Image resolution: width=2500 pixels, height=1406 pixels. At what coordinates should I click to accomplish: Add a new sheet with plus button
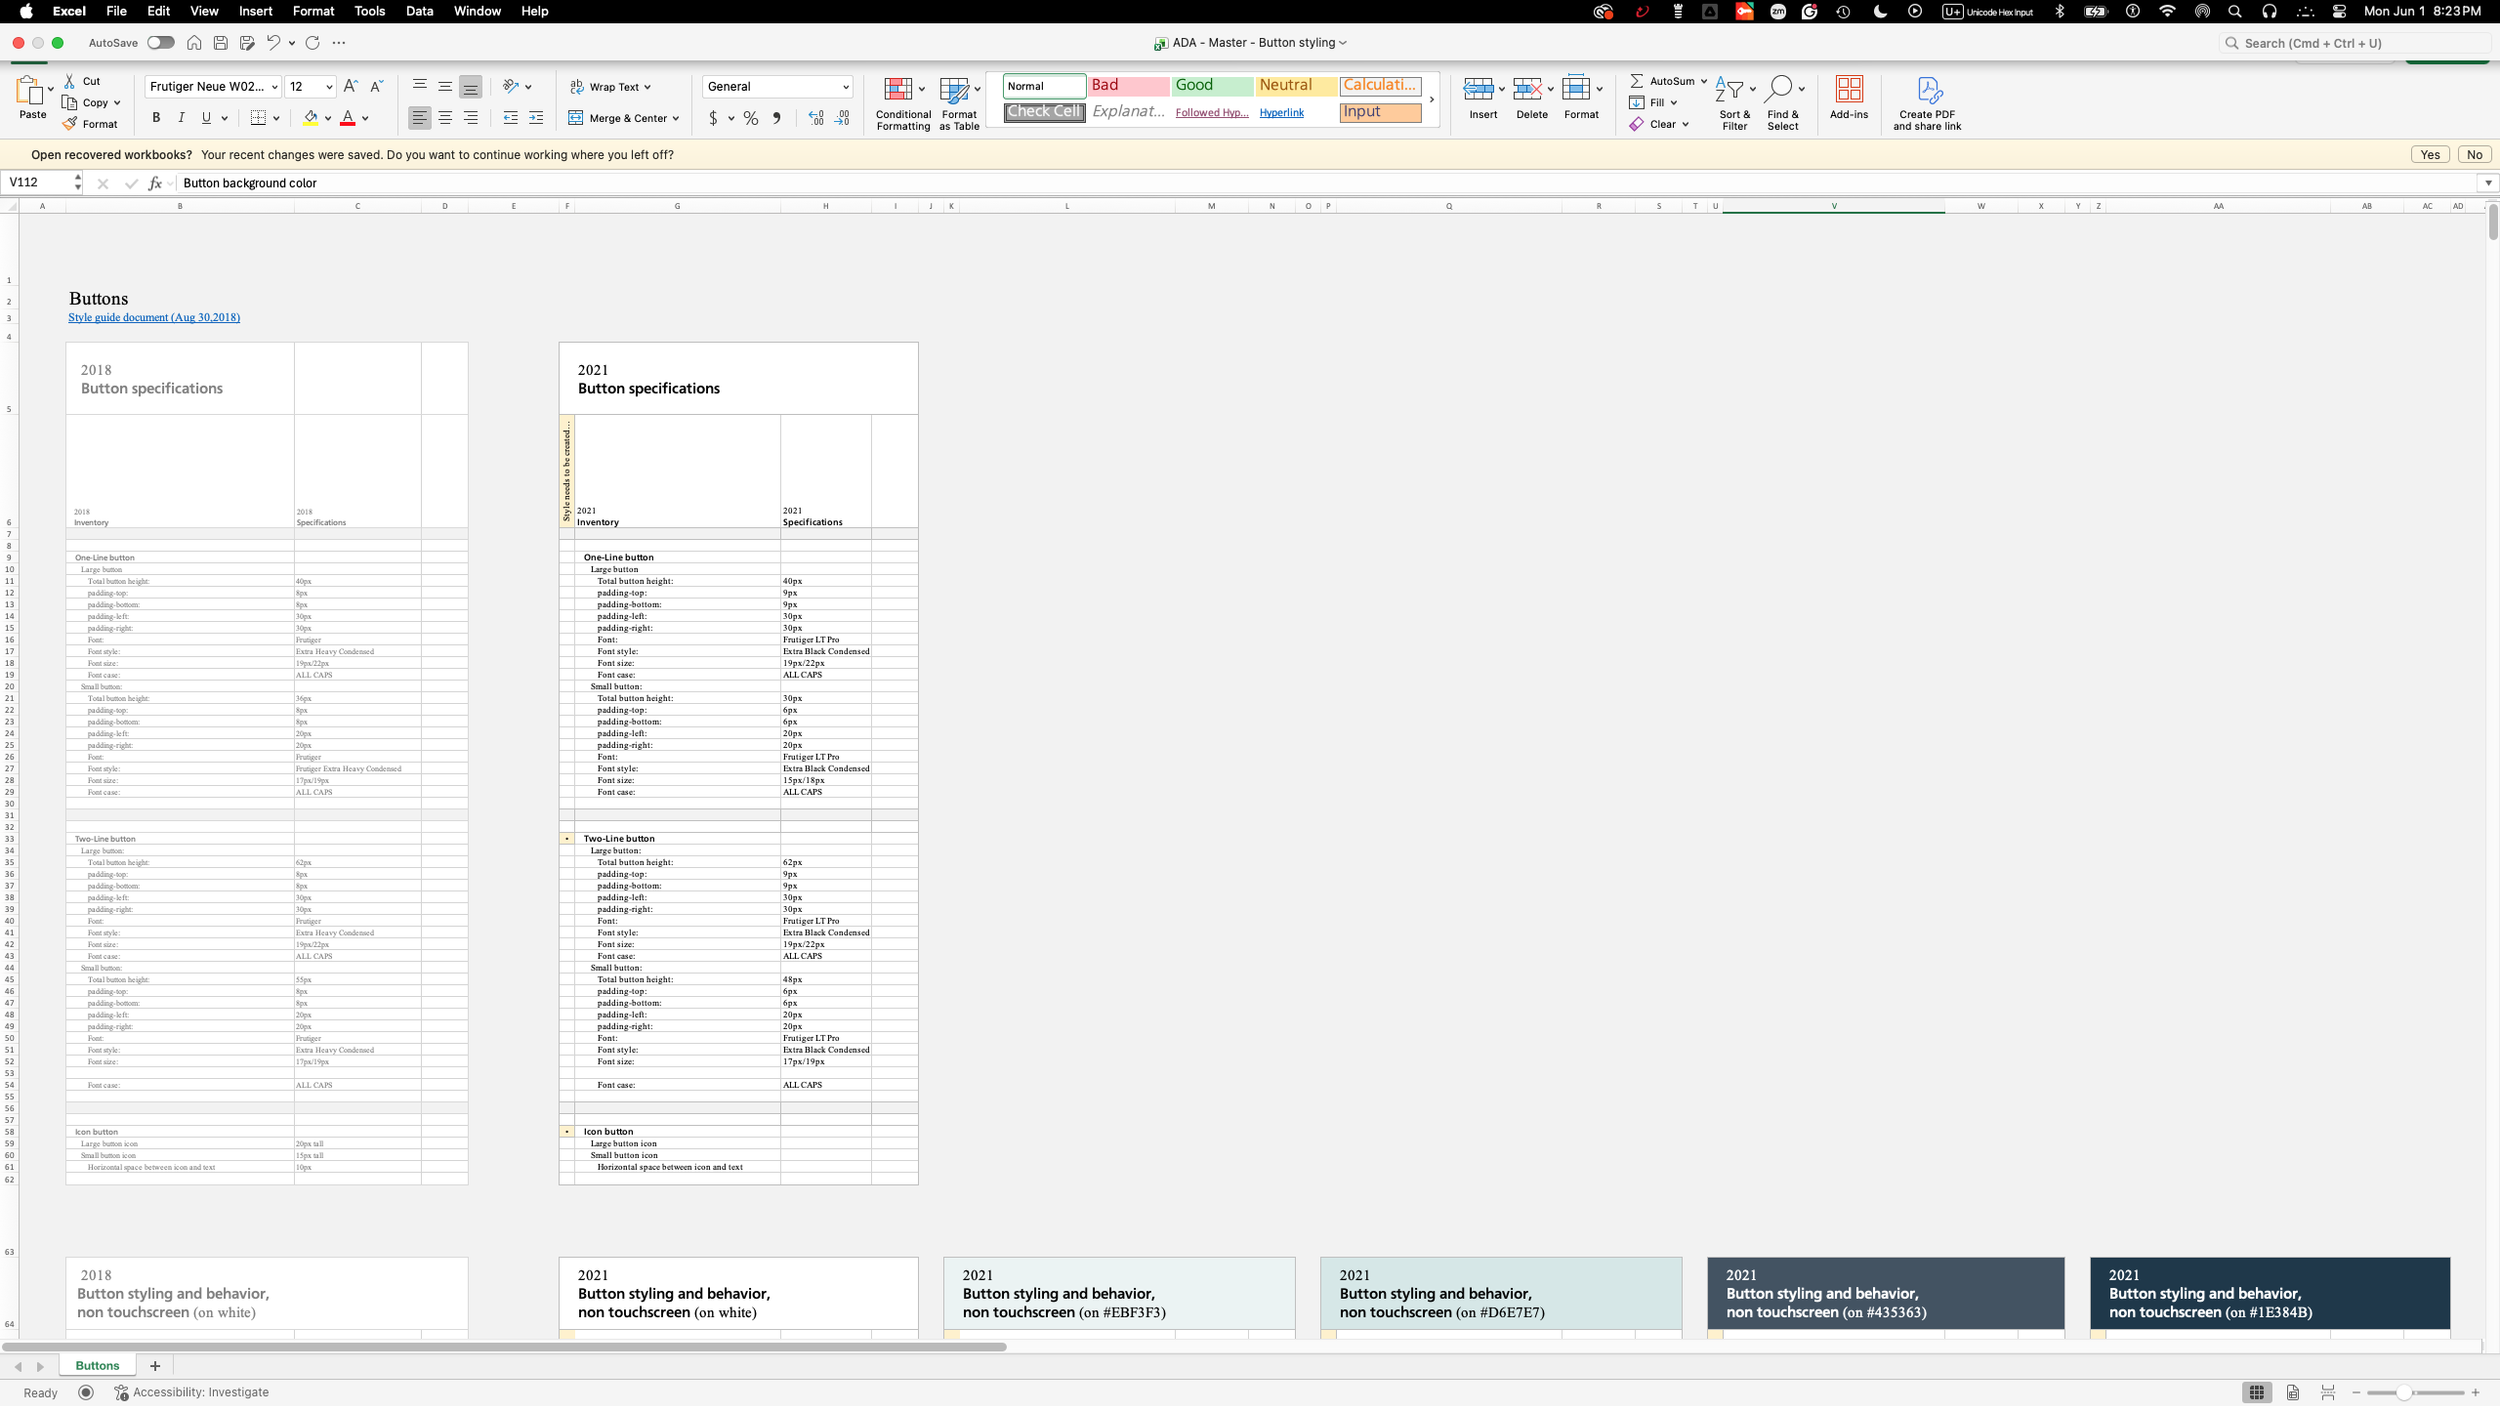pos(155,1365)
